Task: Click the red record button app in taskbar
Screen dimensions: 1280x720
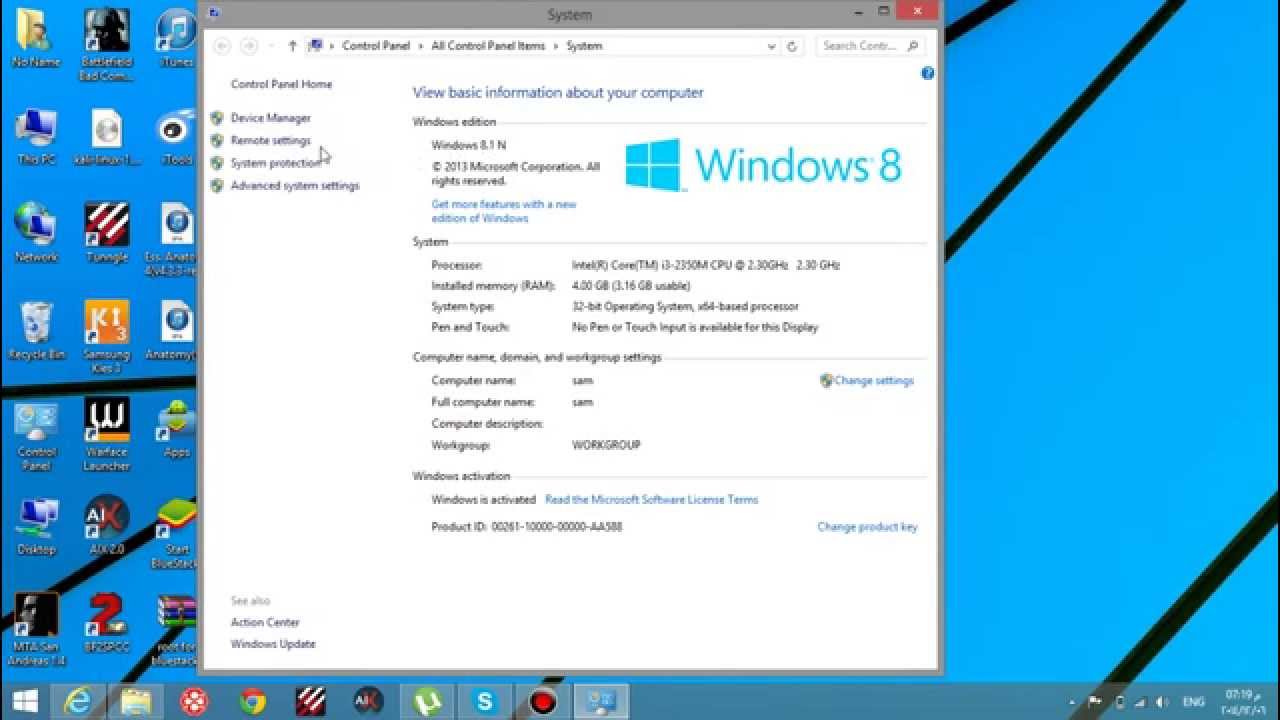Action: 543,701
